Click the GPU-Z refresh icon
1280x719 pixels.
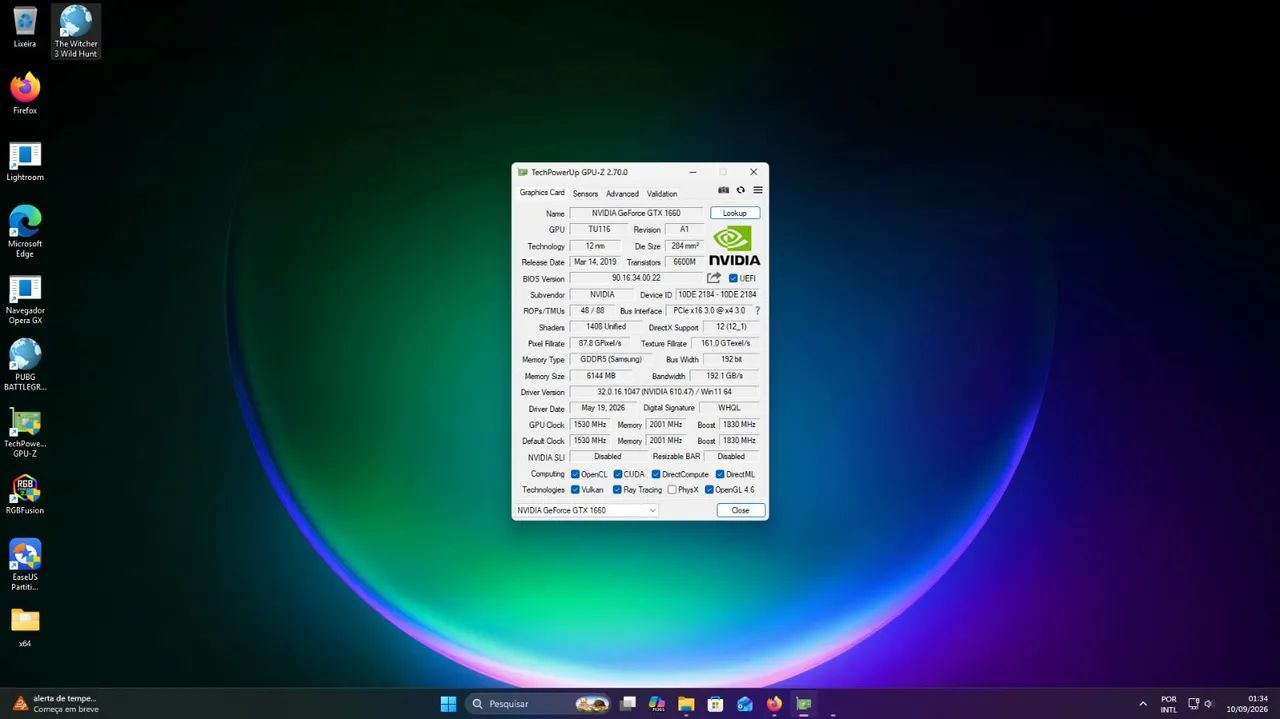click(741, 190)
